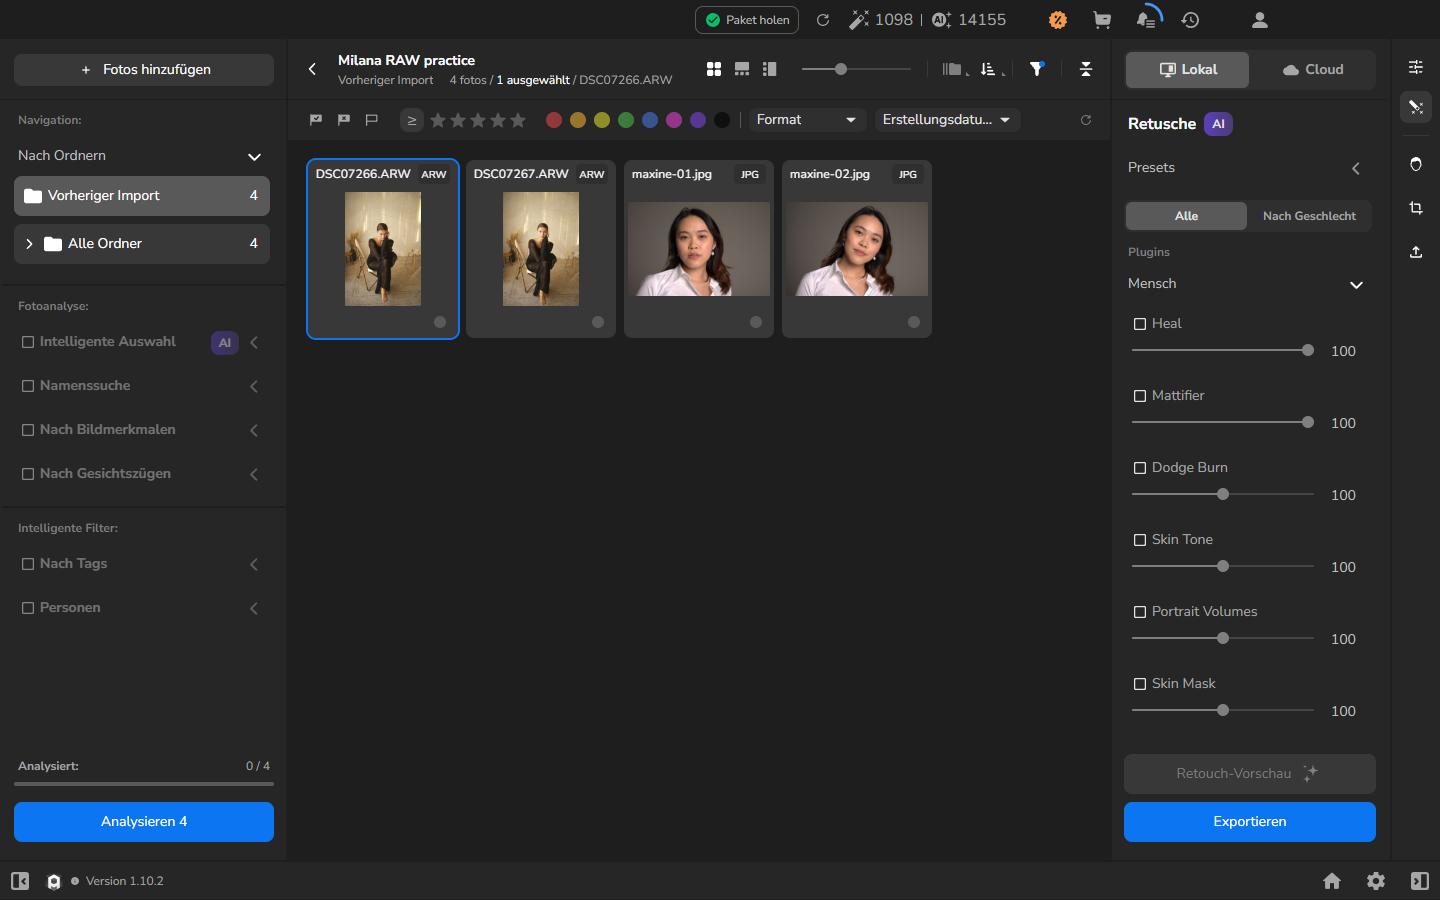
Task: Select the Nach Geschlecht tab
Action: (x=1309, y=216)
